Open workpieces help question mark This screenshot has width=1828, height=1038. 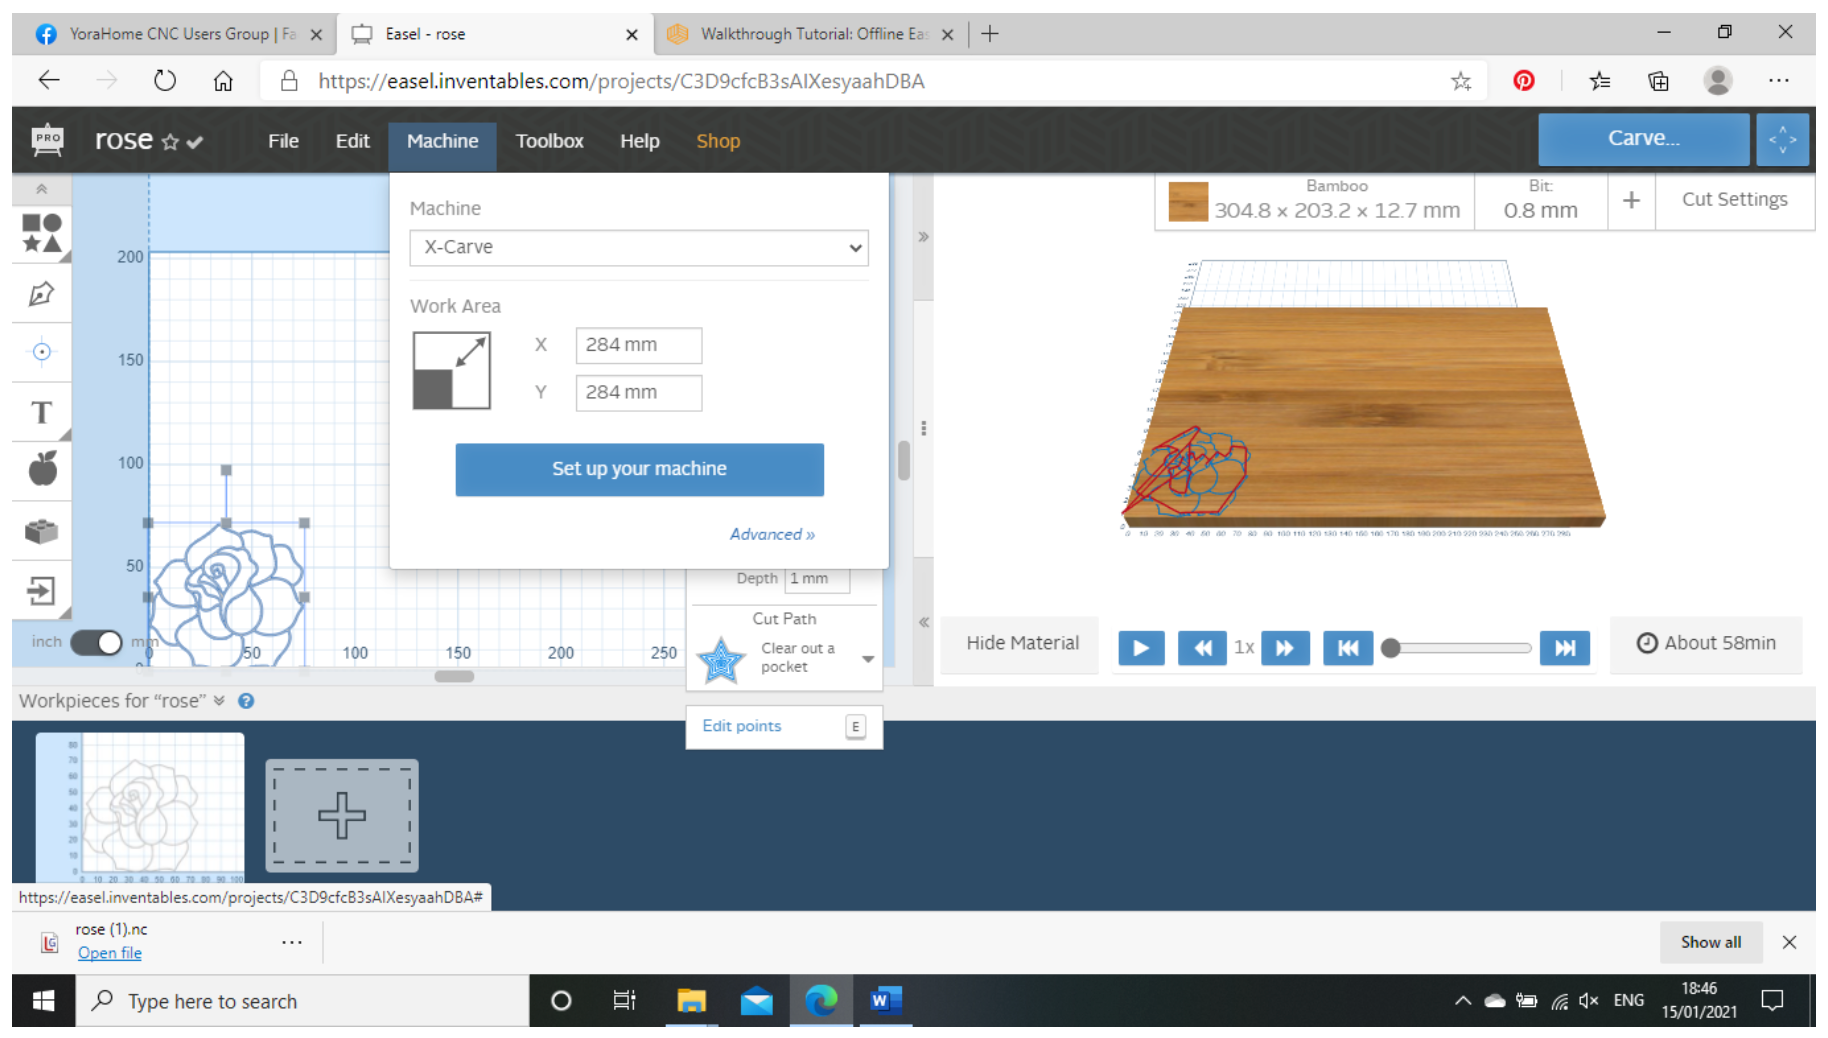pos(246,701)
